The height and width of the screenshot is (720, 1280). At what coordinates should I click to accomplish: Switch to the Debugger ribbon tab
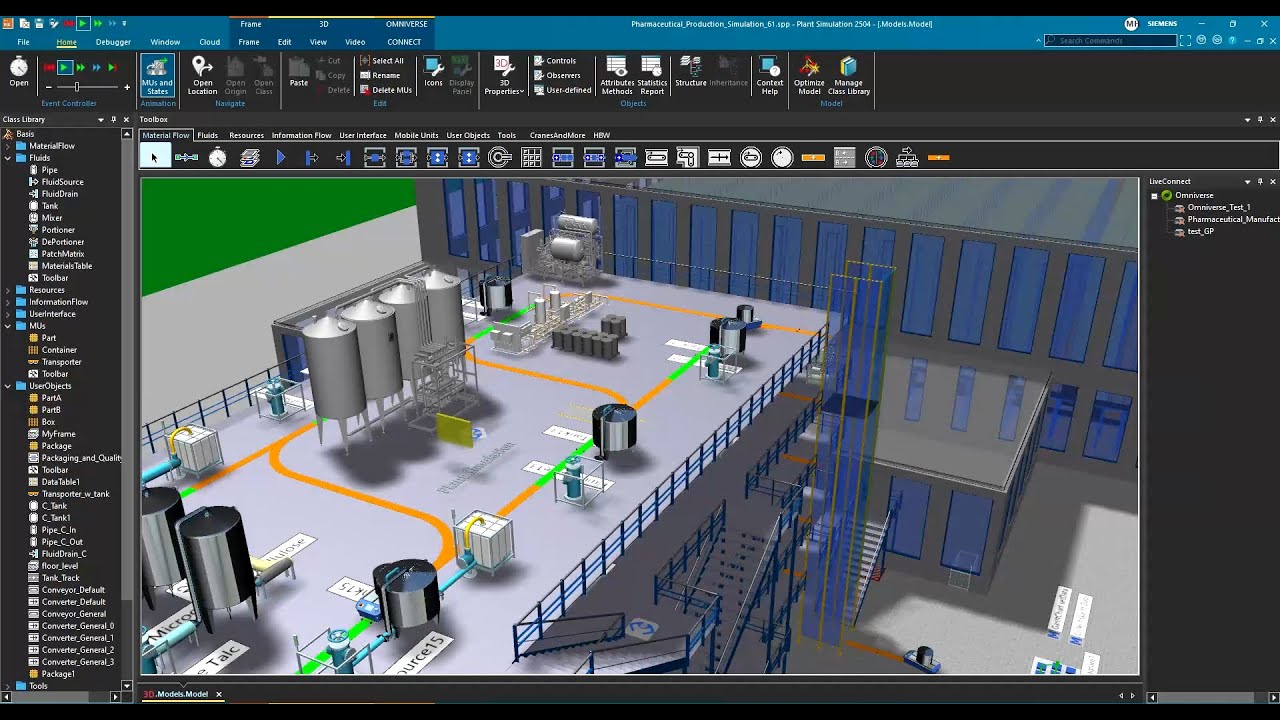coord(113,42)
